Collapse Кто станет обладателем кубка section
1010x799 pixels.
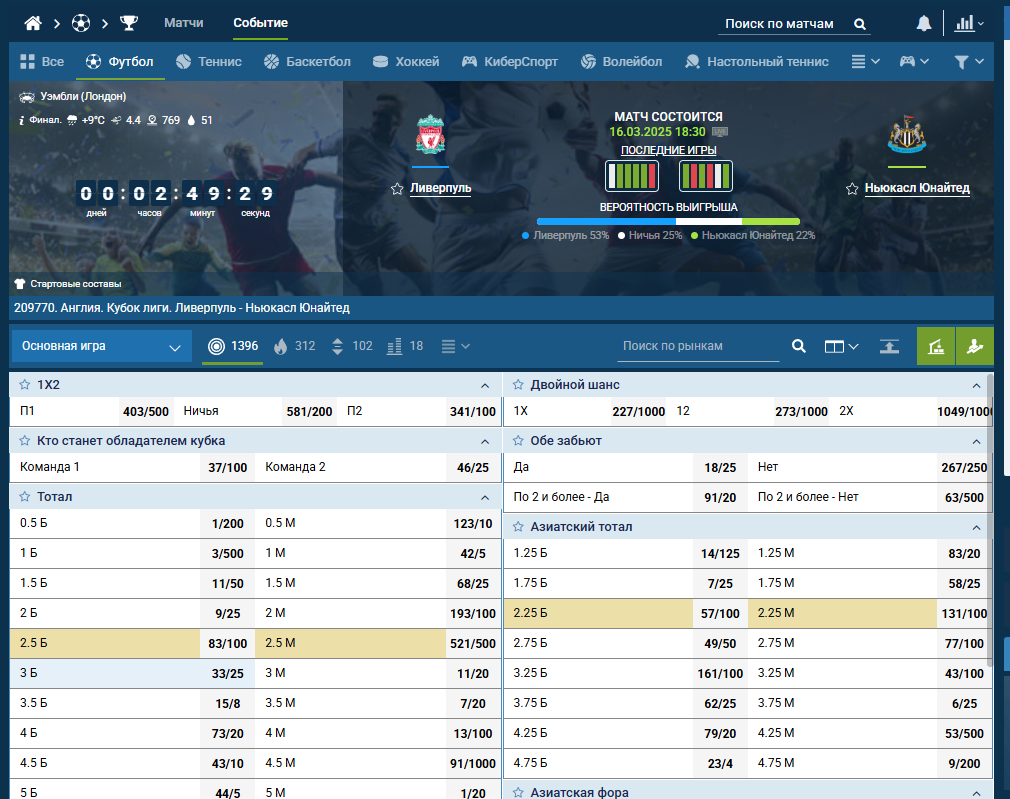pos(485,441)
